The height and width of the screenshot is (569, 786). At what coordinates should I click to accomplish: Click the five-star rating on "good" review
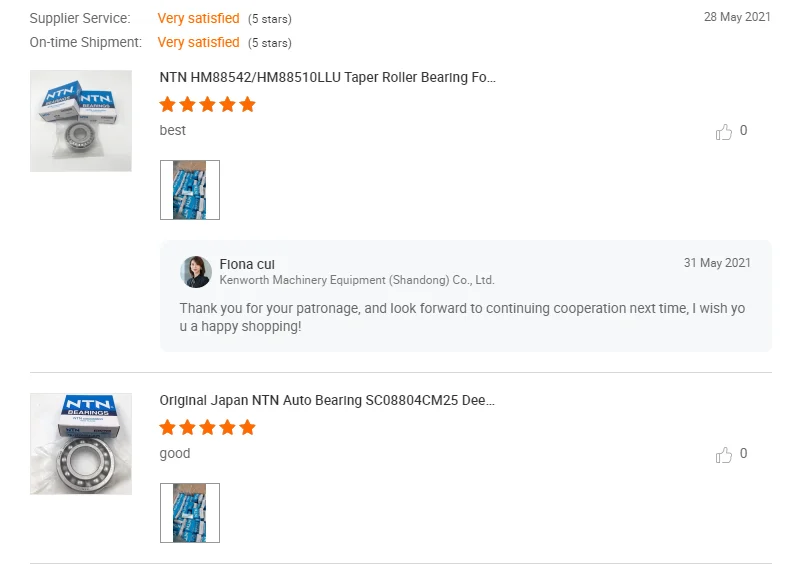pyautogui.click(x=208, y=428)
